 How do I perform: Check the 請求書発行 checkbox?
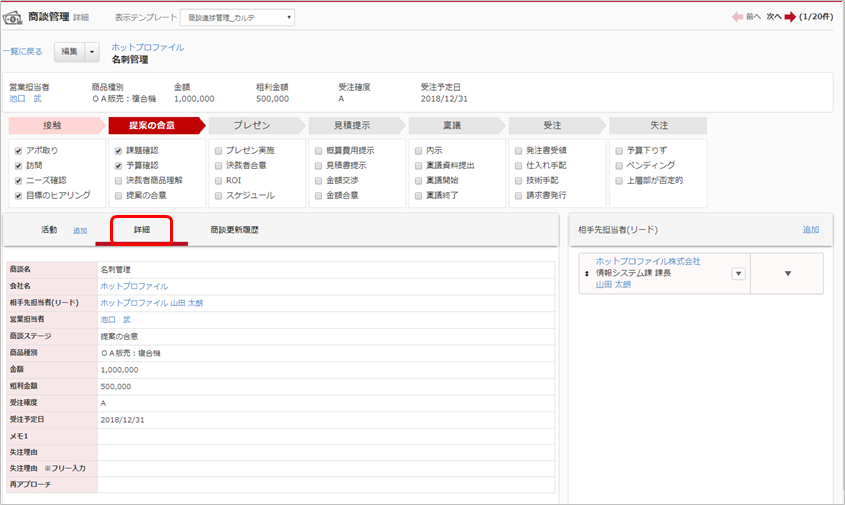[518, 196]
